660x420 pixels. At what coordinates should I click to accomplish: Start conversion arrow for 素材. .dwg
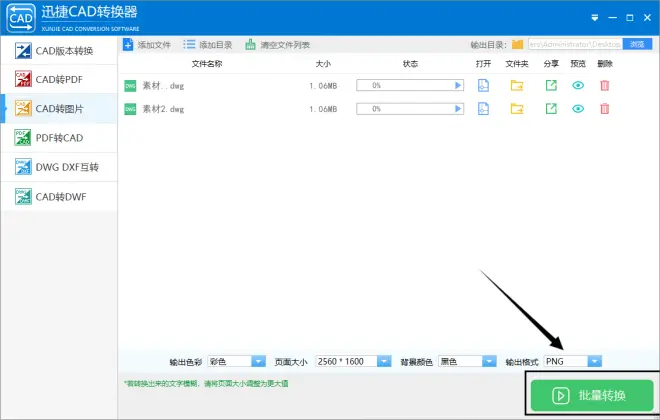point(458,85)
